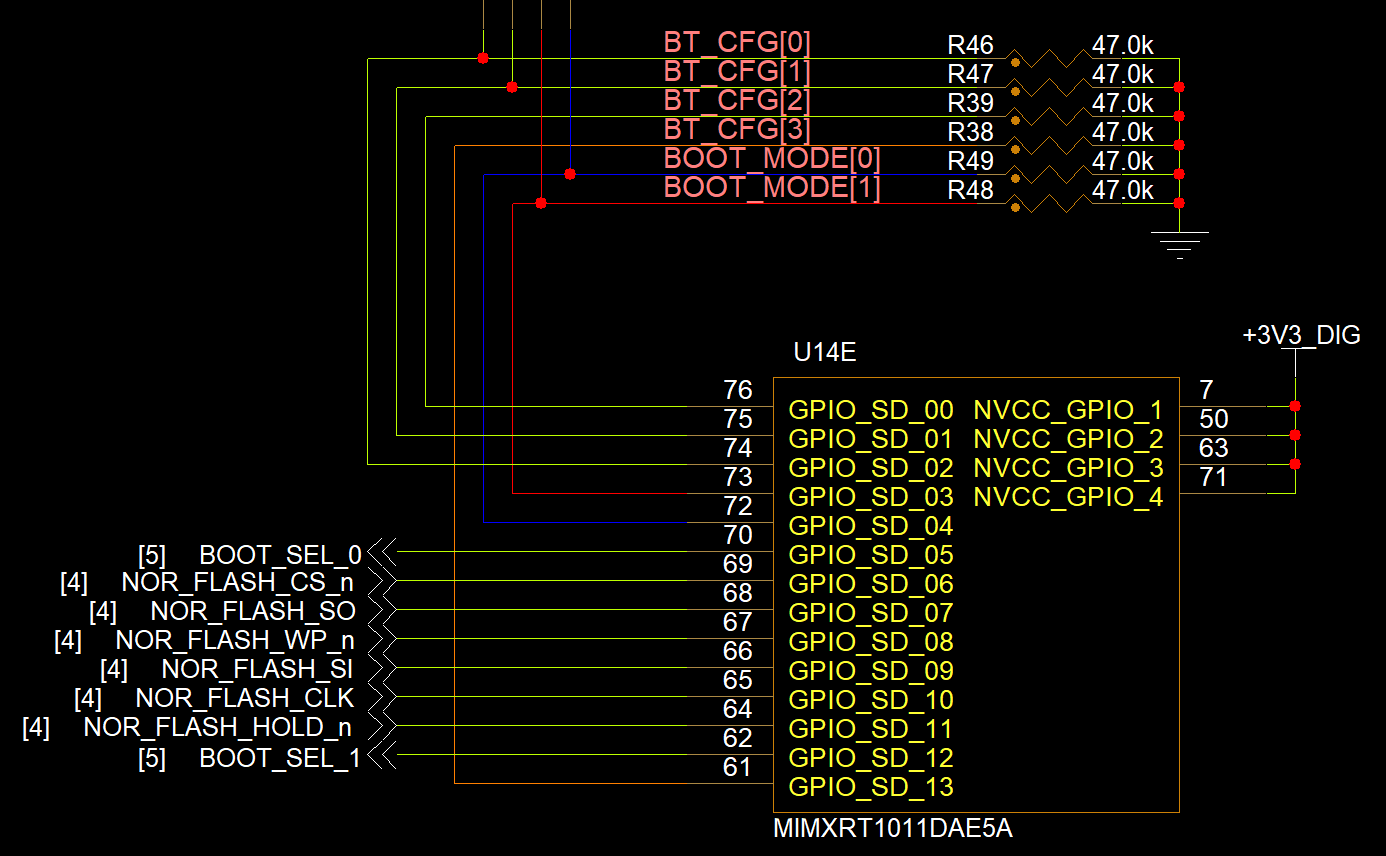
Task: Select pin name GPIO_SD_12
Action: tap(871, 758)
